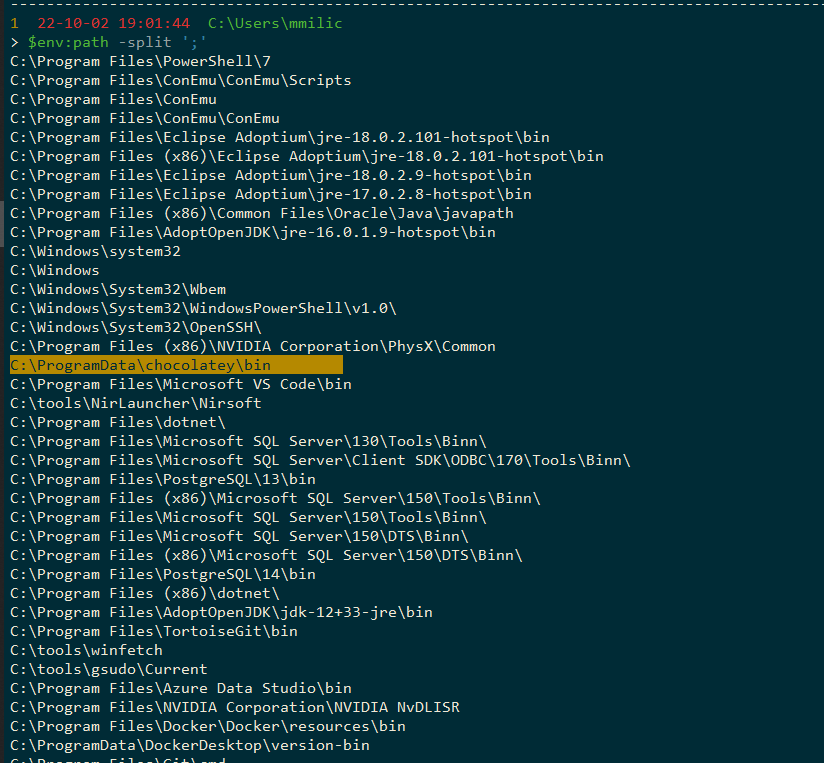
Task: Select PostgreSQL\13\bin path line
Action: tap(163, 479)
